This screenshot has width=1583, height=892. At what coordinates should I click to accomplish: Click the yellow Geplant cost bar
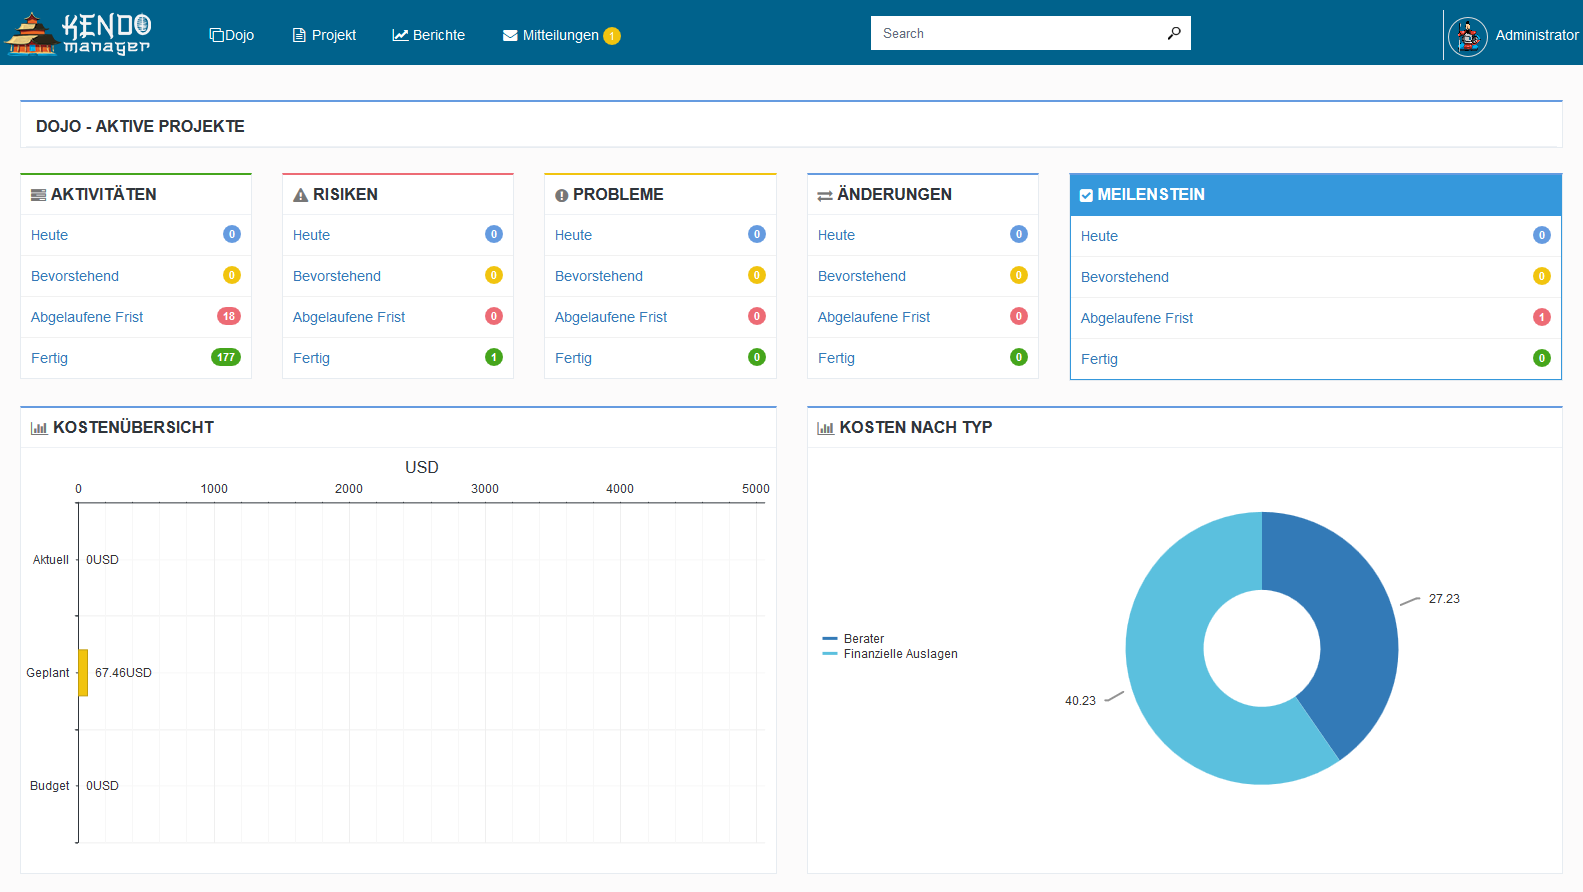pos(83,673)
